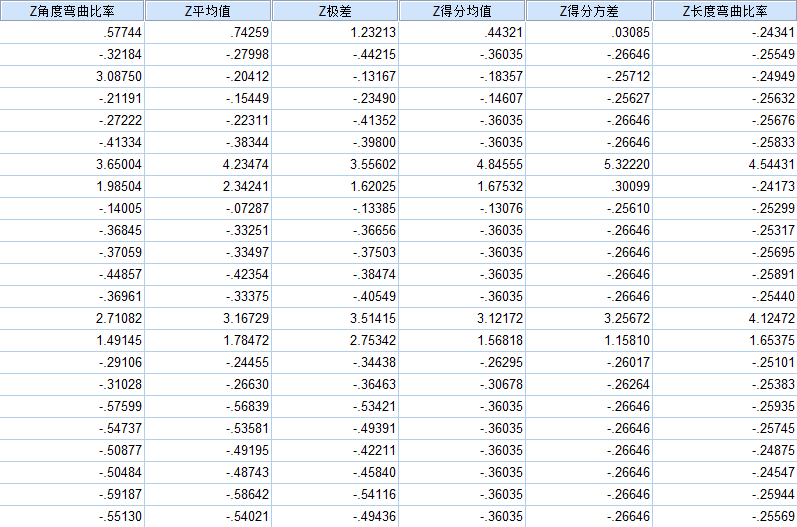Click cell value -.44215
The width and height of the screenshot is (797, 527).
tap(374, 54)
